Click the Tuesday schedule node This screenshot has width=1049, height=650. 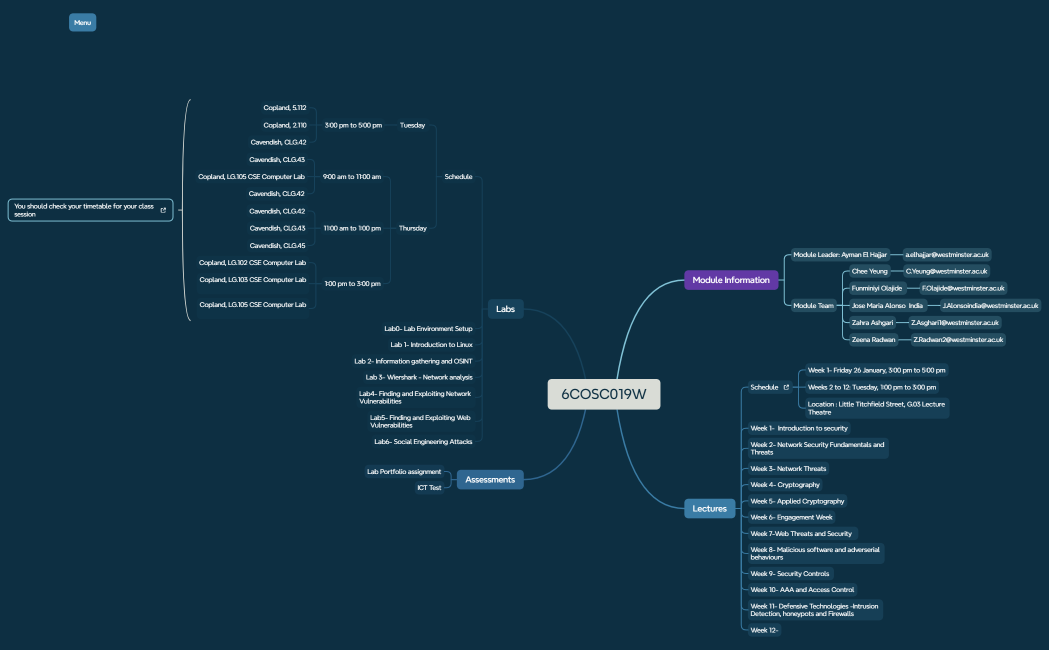pyautogui.click(x=412, y=126)
